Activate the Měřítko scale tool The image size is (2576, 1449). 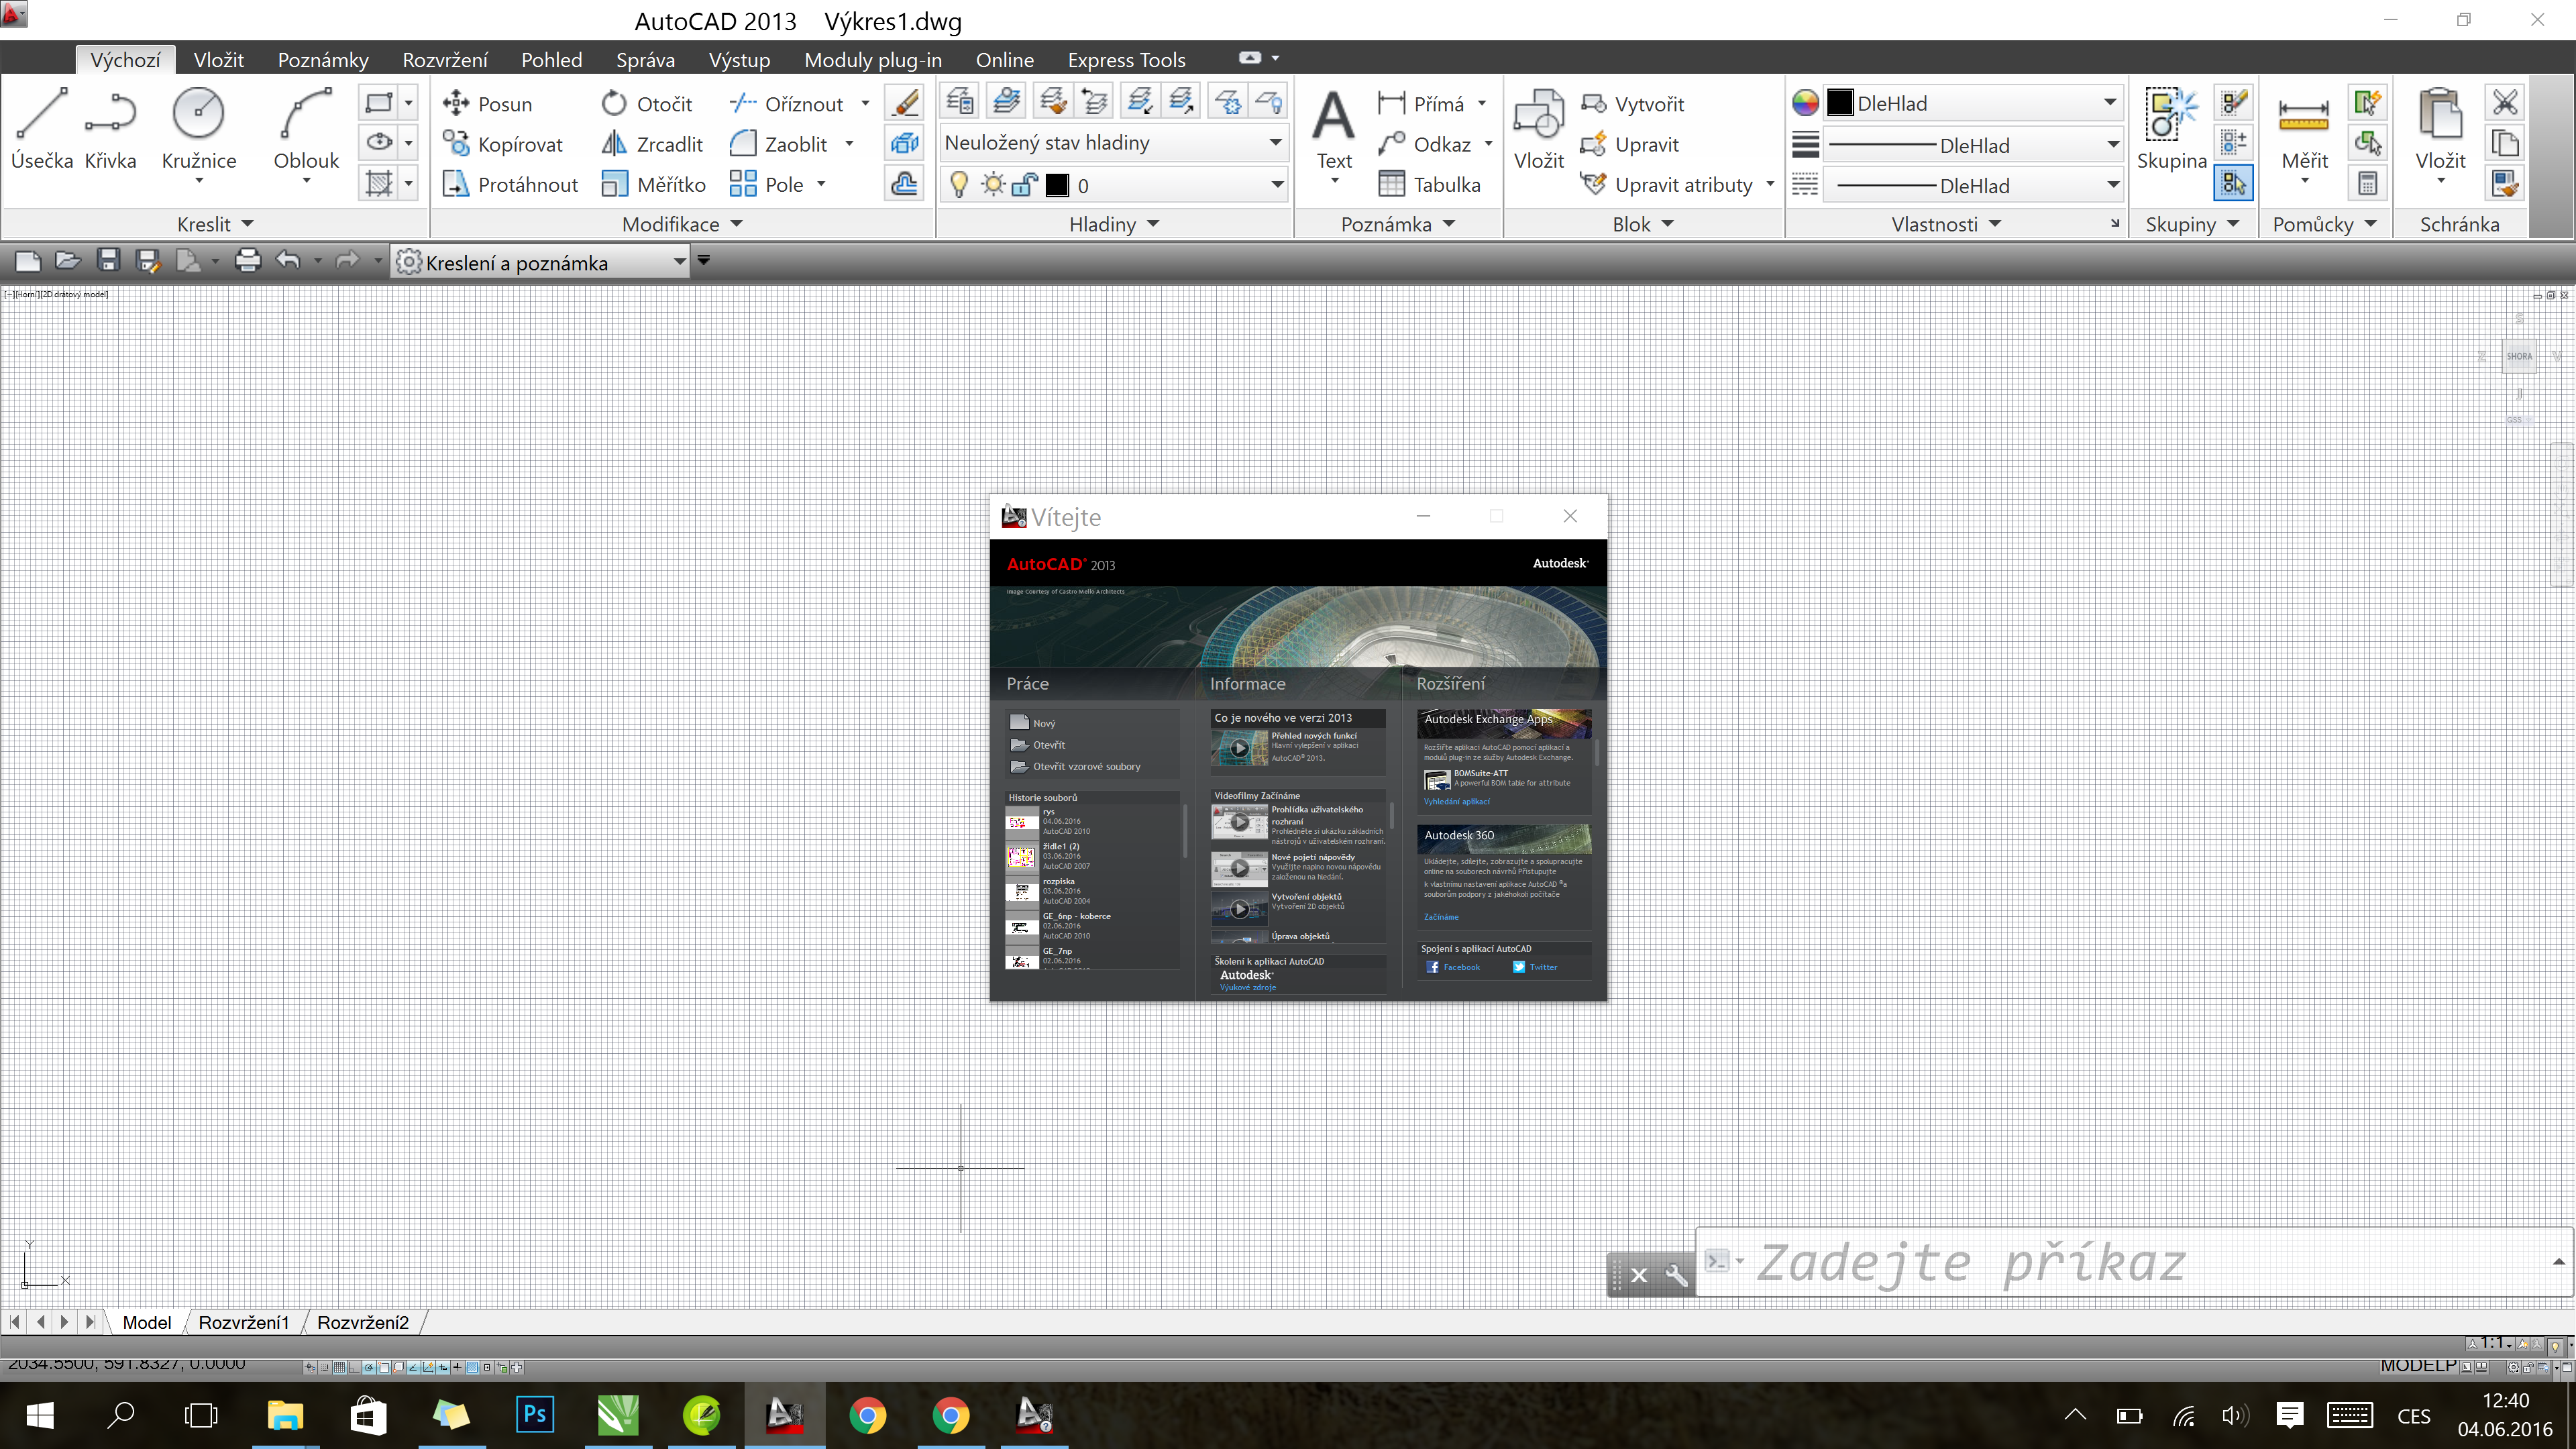(653, 184)
